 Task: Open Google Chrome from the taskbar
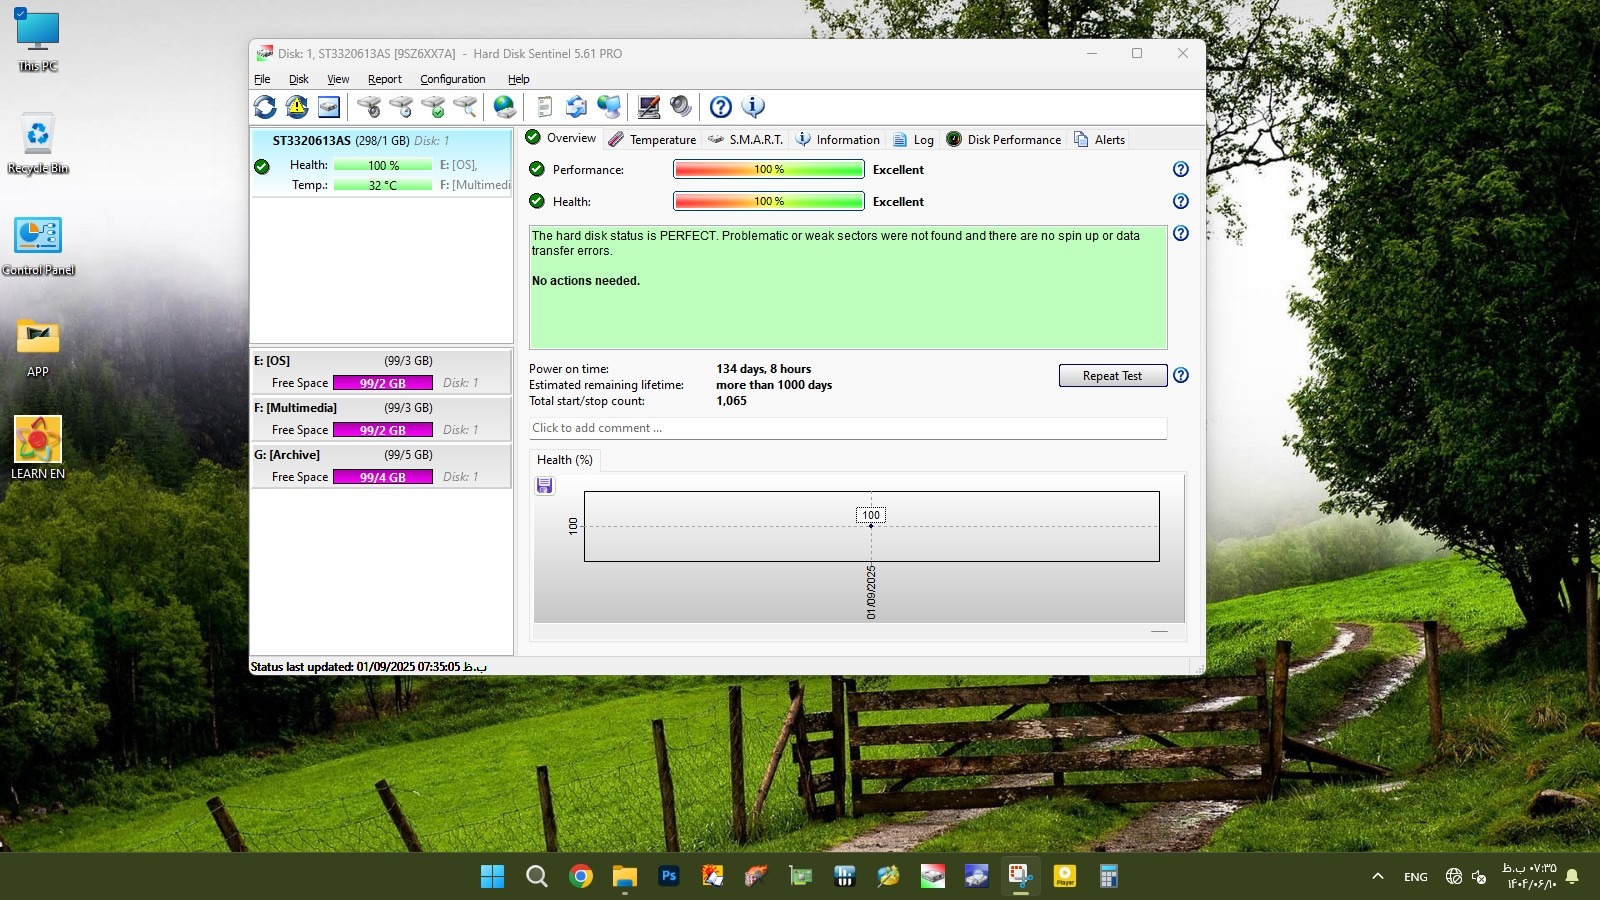click(x=581, y=876)
